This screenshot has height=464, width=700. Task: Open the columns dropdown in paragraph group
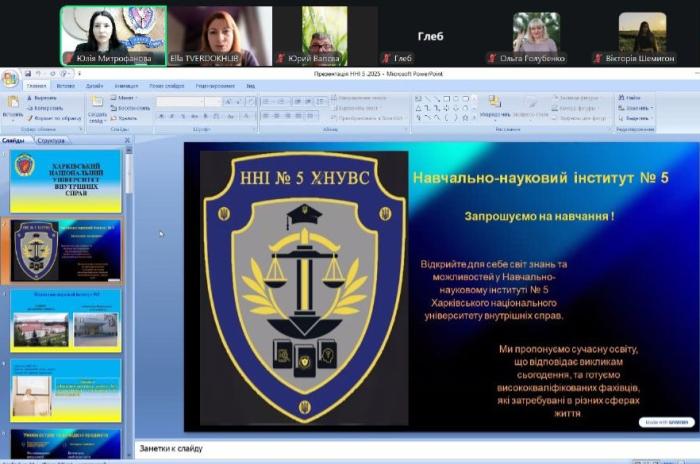click(x=311, y=116)
